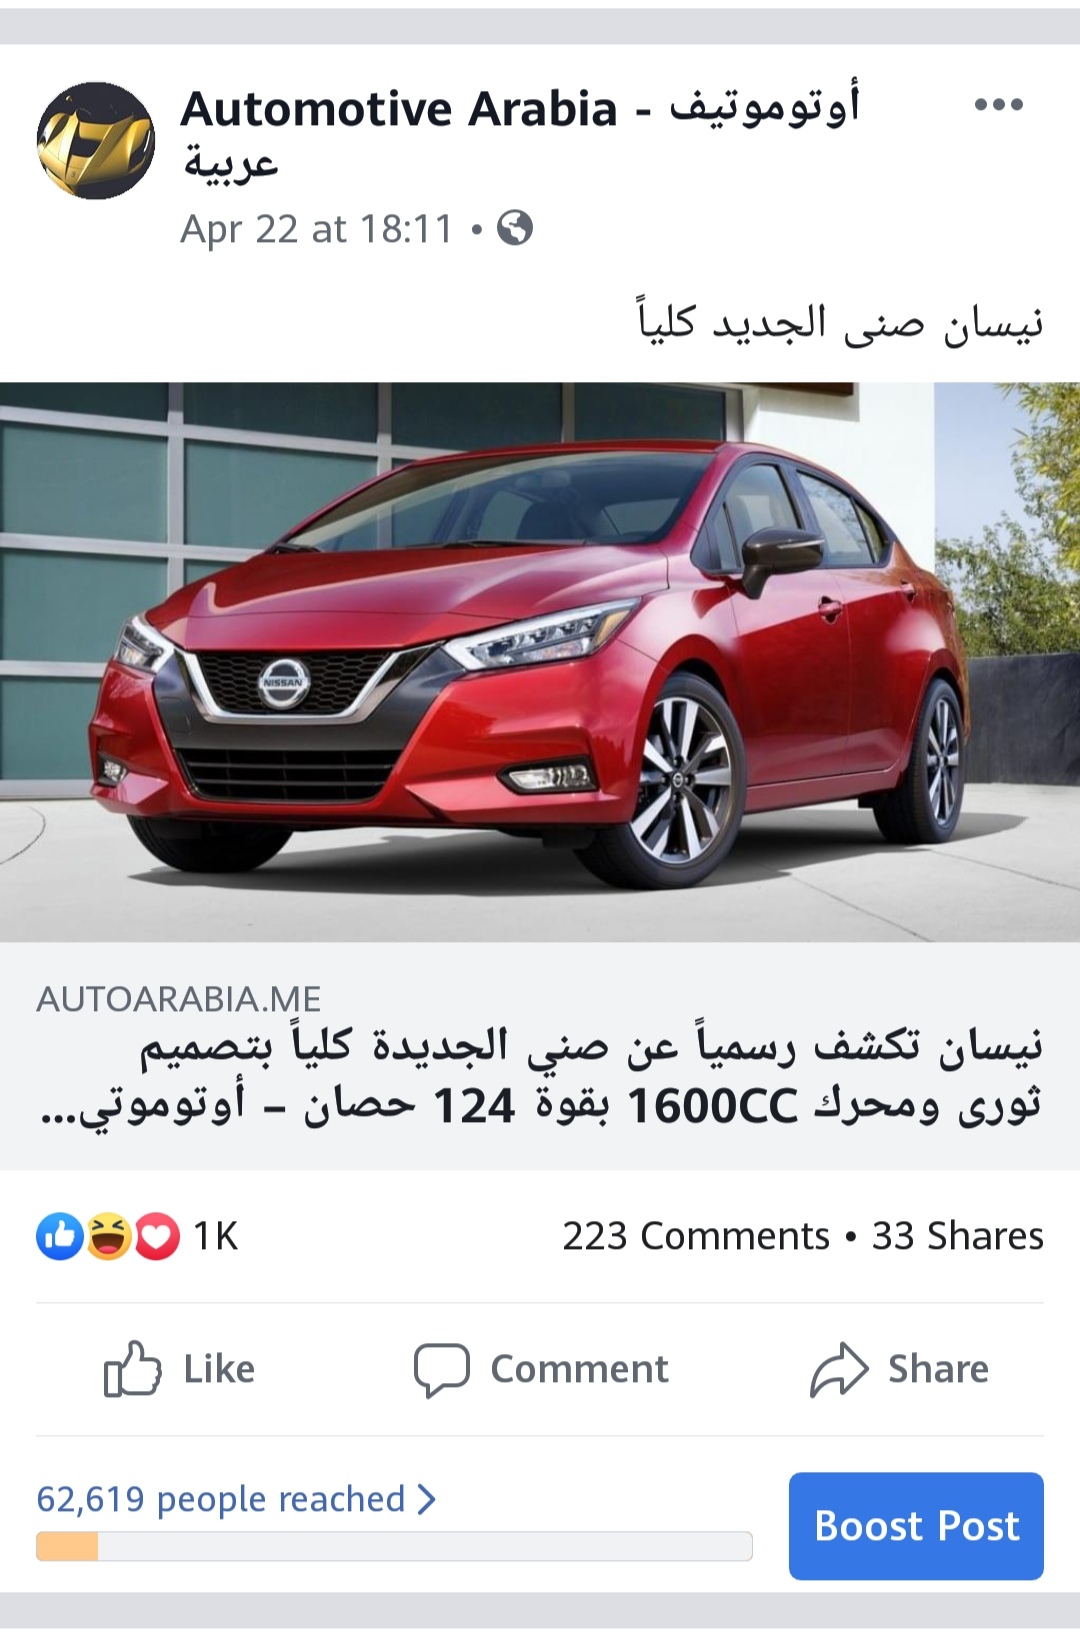The width and height of the screenshot is (1080, 1638).
Task: Click the laughing Haha reaction emoji
Action: tap(108, 1236)
